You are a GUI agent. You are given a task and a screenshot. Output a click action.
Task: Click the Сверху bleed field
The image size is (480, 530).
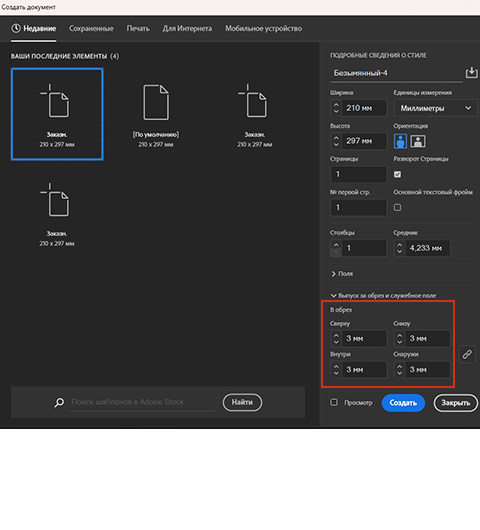pyautogui.click(x=364, y=338)
